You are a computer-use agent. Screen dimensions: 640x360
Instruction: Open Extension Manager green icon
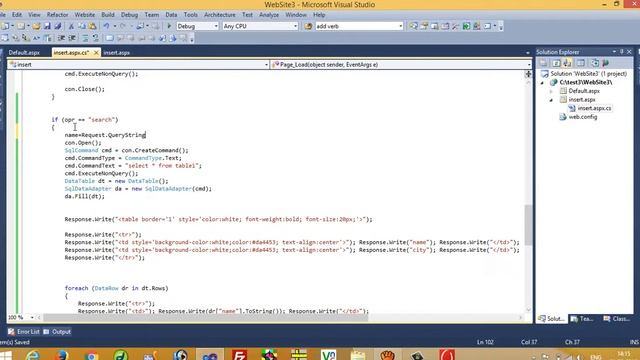coord(466,26)
